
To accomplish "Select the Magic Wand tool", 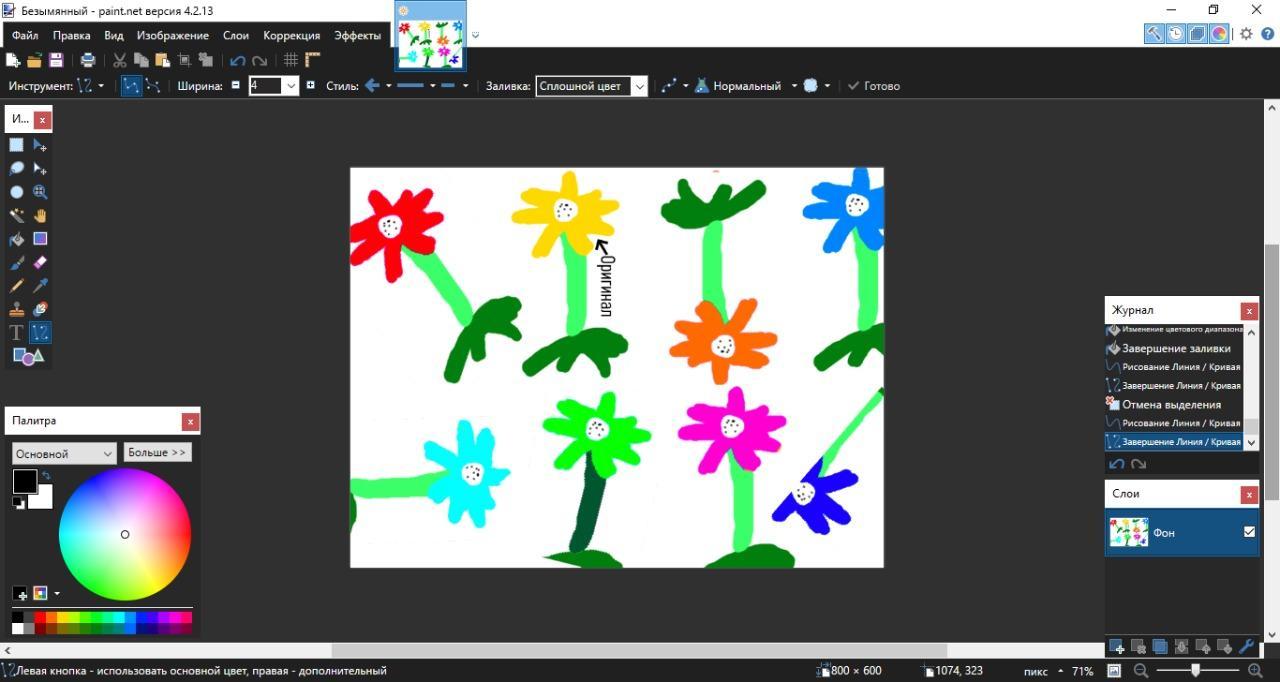I will coord(17,215).
